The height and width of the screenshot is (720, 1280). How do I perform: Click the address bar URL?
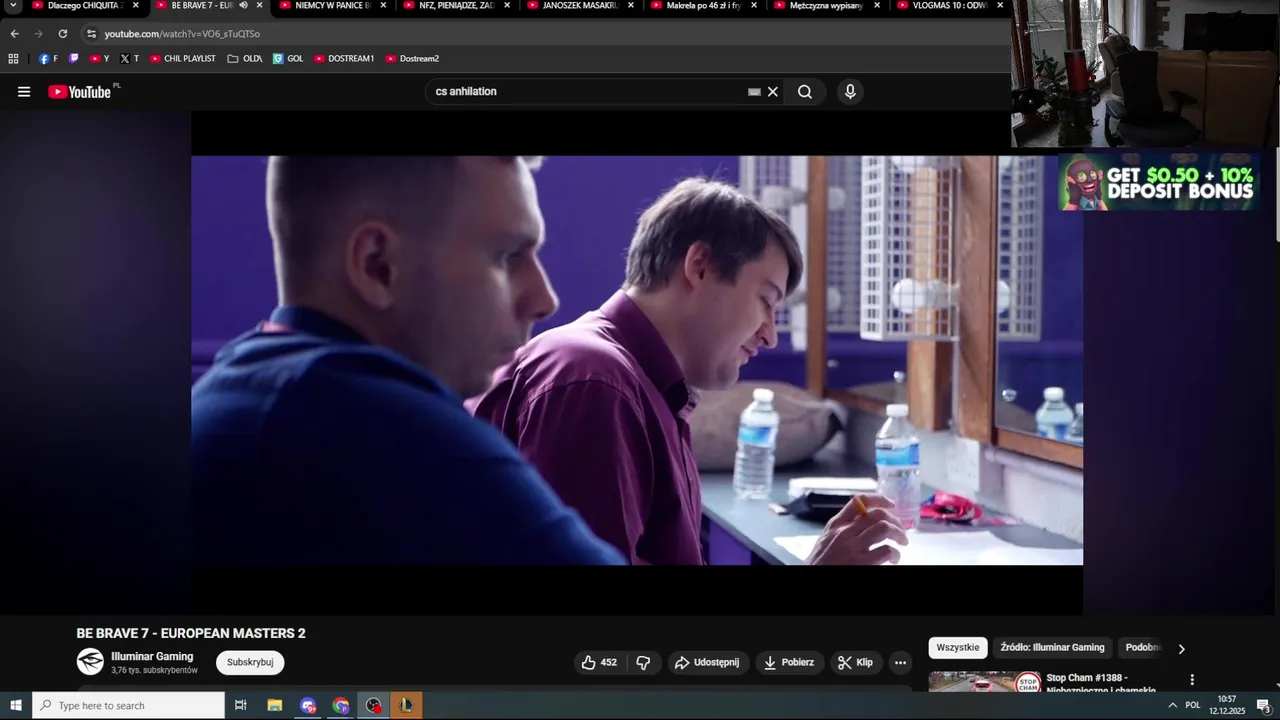click(182, 33)
